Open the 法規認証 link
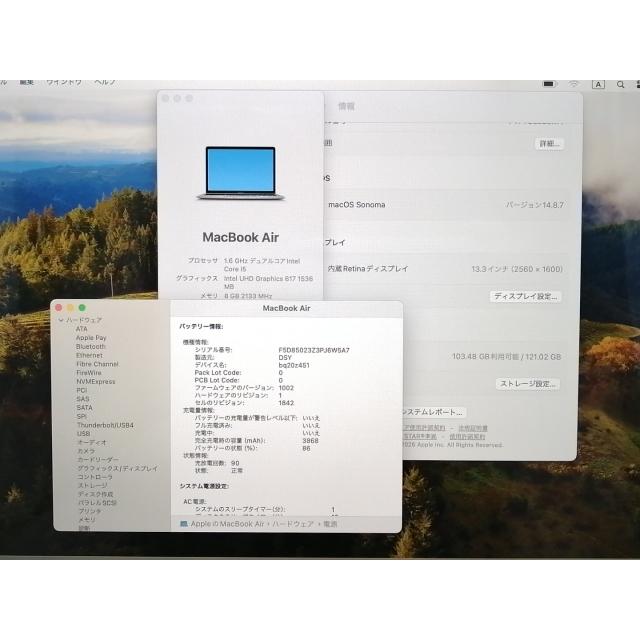 pos(473,428)
